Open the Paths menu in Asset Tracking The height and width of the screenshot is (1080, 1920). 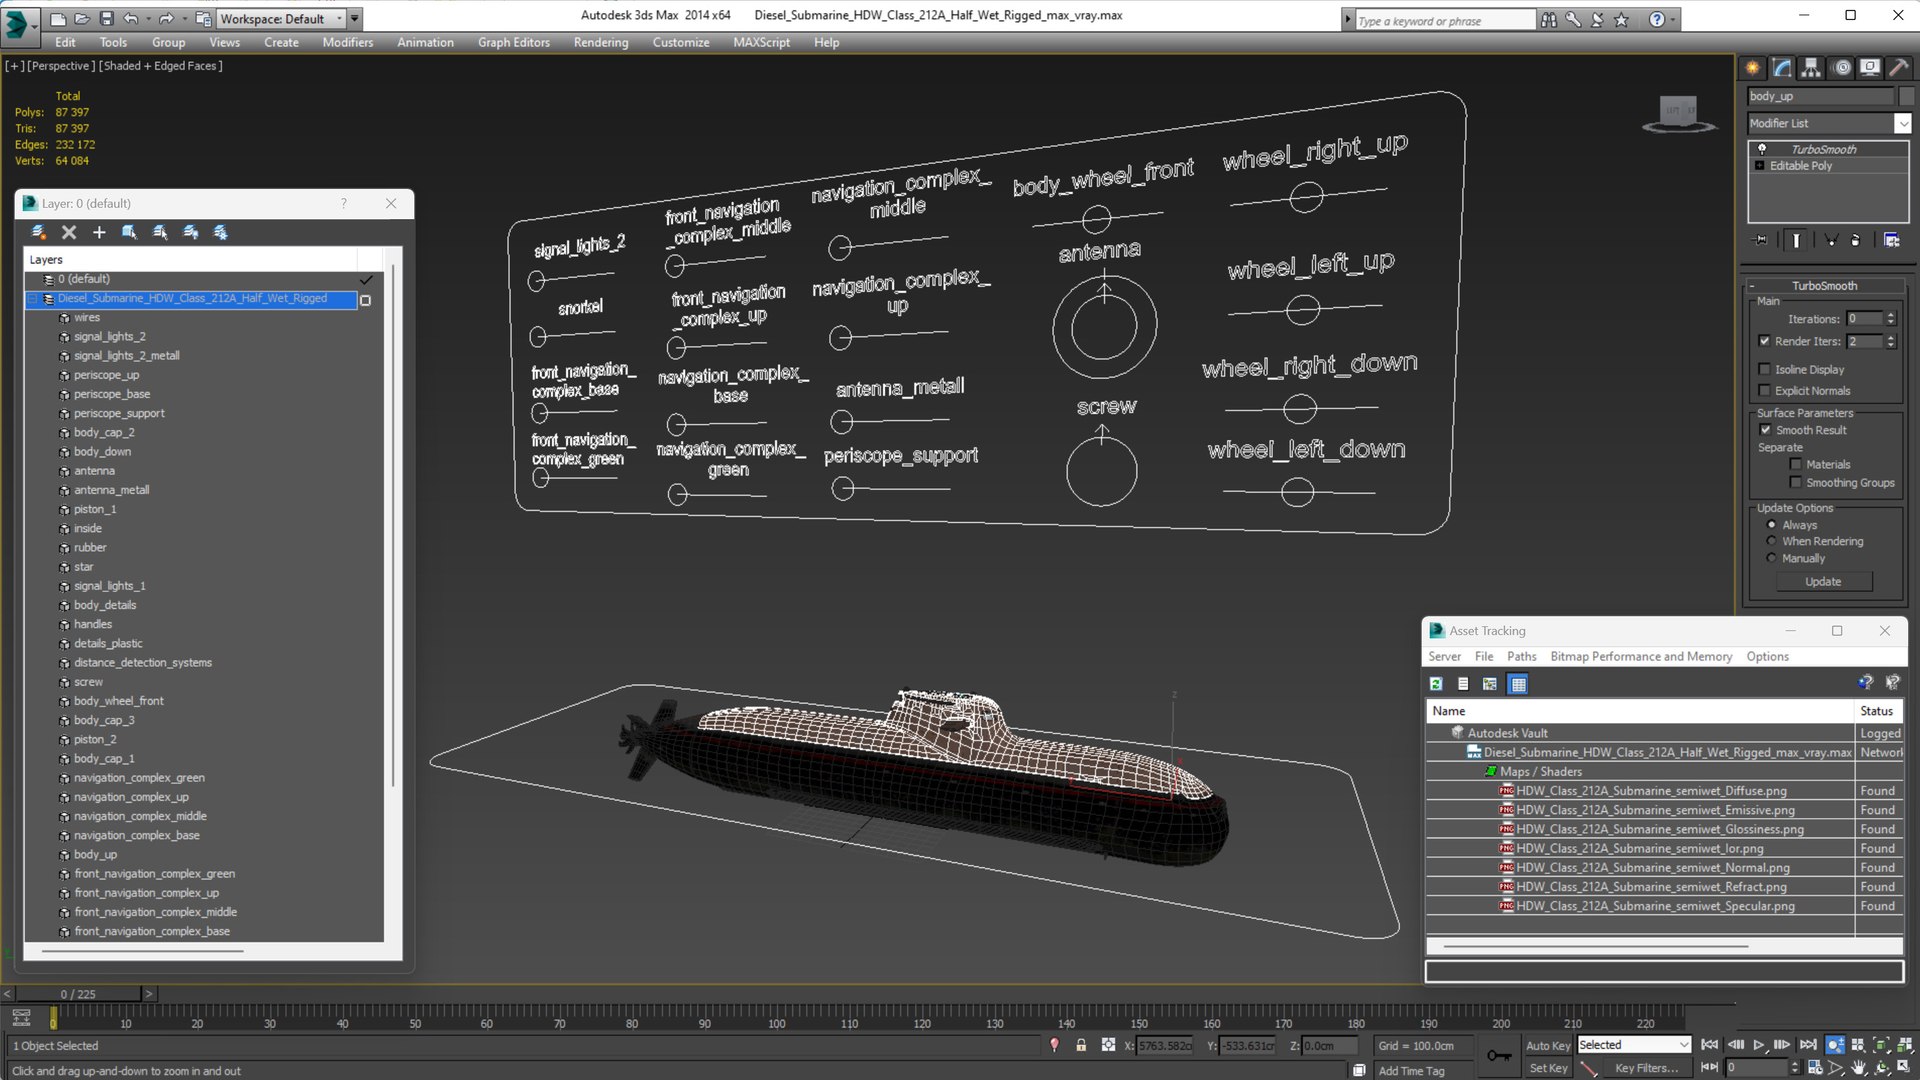(x=1521, y=656)
